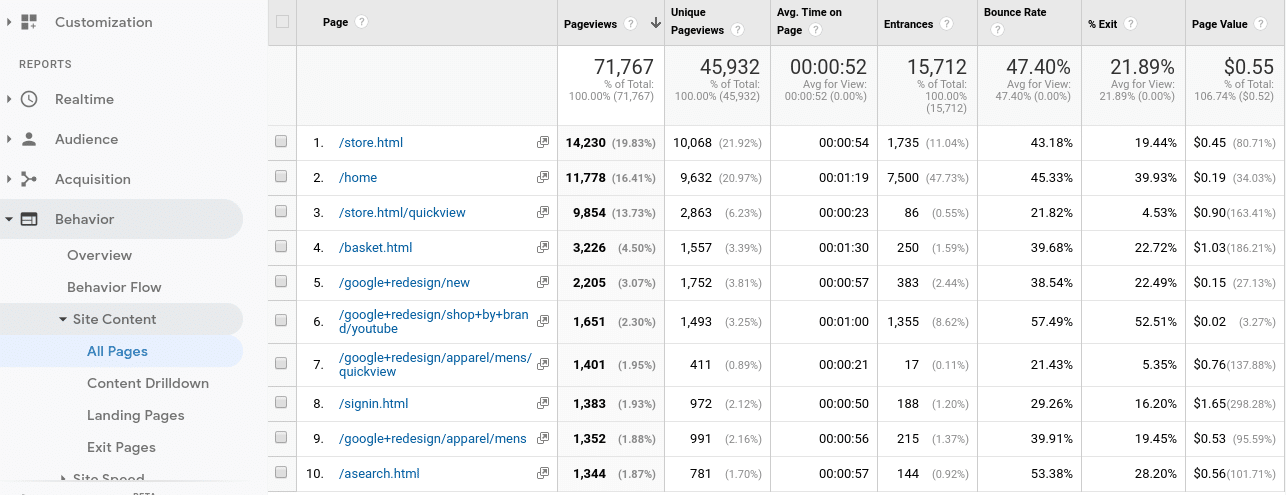
Task: Tick checkbox for /google+redesign/new row
Action: (281, 282)
